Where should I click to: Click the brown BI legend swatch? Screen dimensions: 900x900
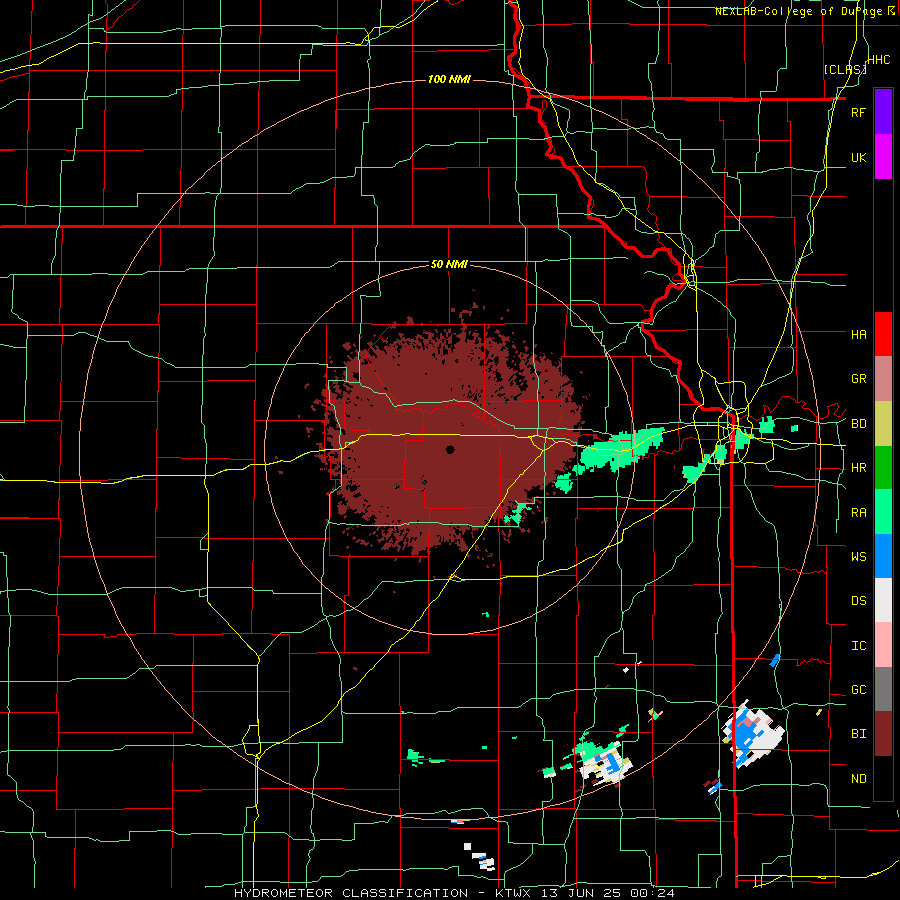(x=883, y=734)
